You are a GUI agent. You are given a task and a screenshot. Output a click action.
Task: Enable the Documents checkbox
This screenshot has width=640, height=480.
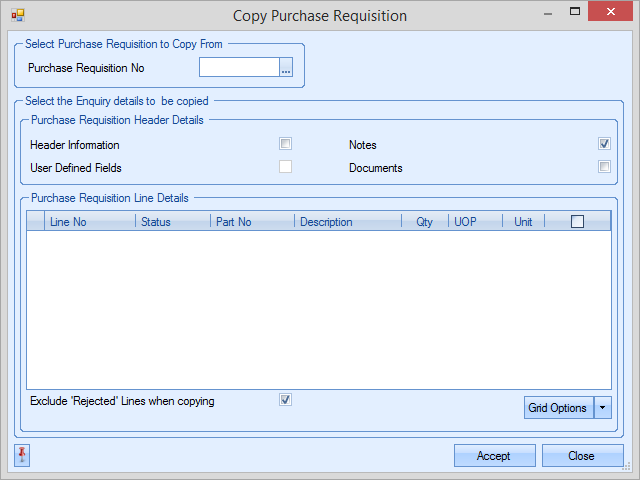click(x=604, y=167)
